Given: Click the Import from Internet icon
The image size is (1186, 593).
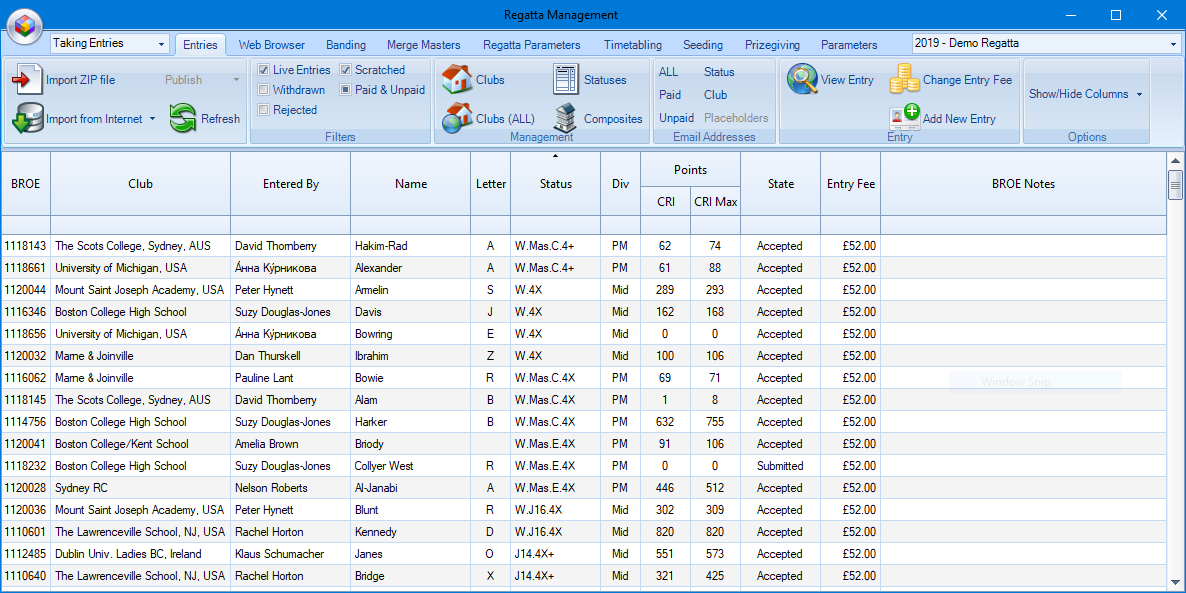Looking at the screenshot, I should [27, 119].
